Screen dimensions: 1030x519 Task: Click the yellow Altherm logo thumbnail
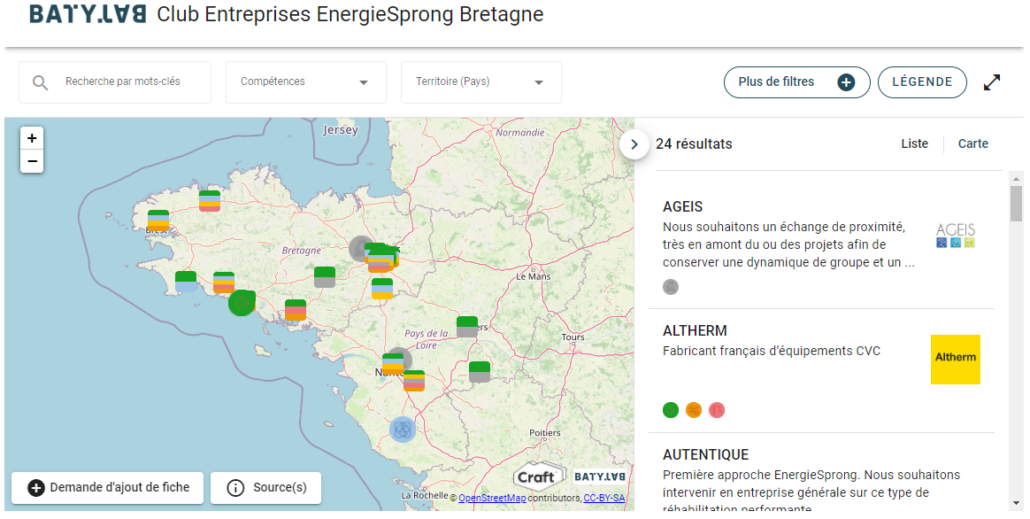pyautogui.click(x=955, y=359)
